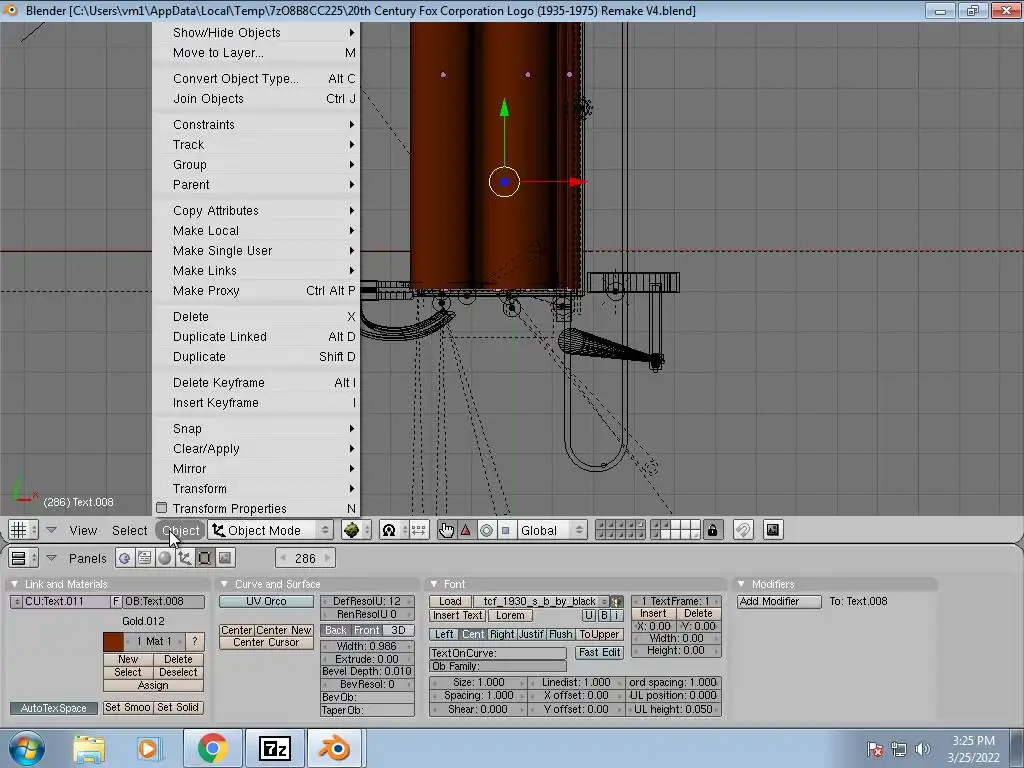
Task: Click the Load font button
Action: pos(450,601)
